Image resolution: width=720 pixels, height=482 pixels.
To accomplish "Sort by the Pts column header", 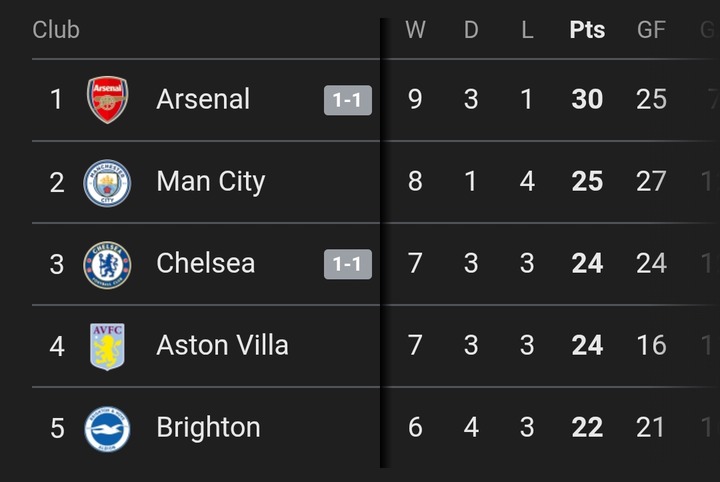I will click(x=587, y=30).
